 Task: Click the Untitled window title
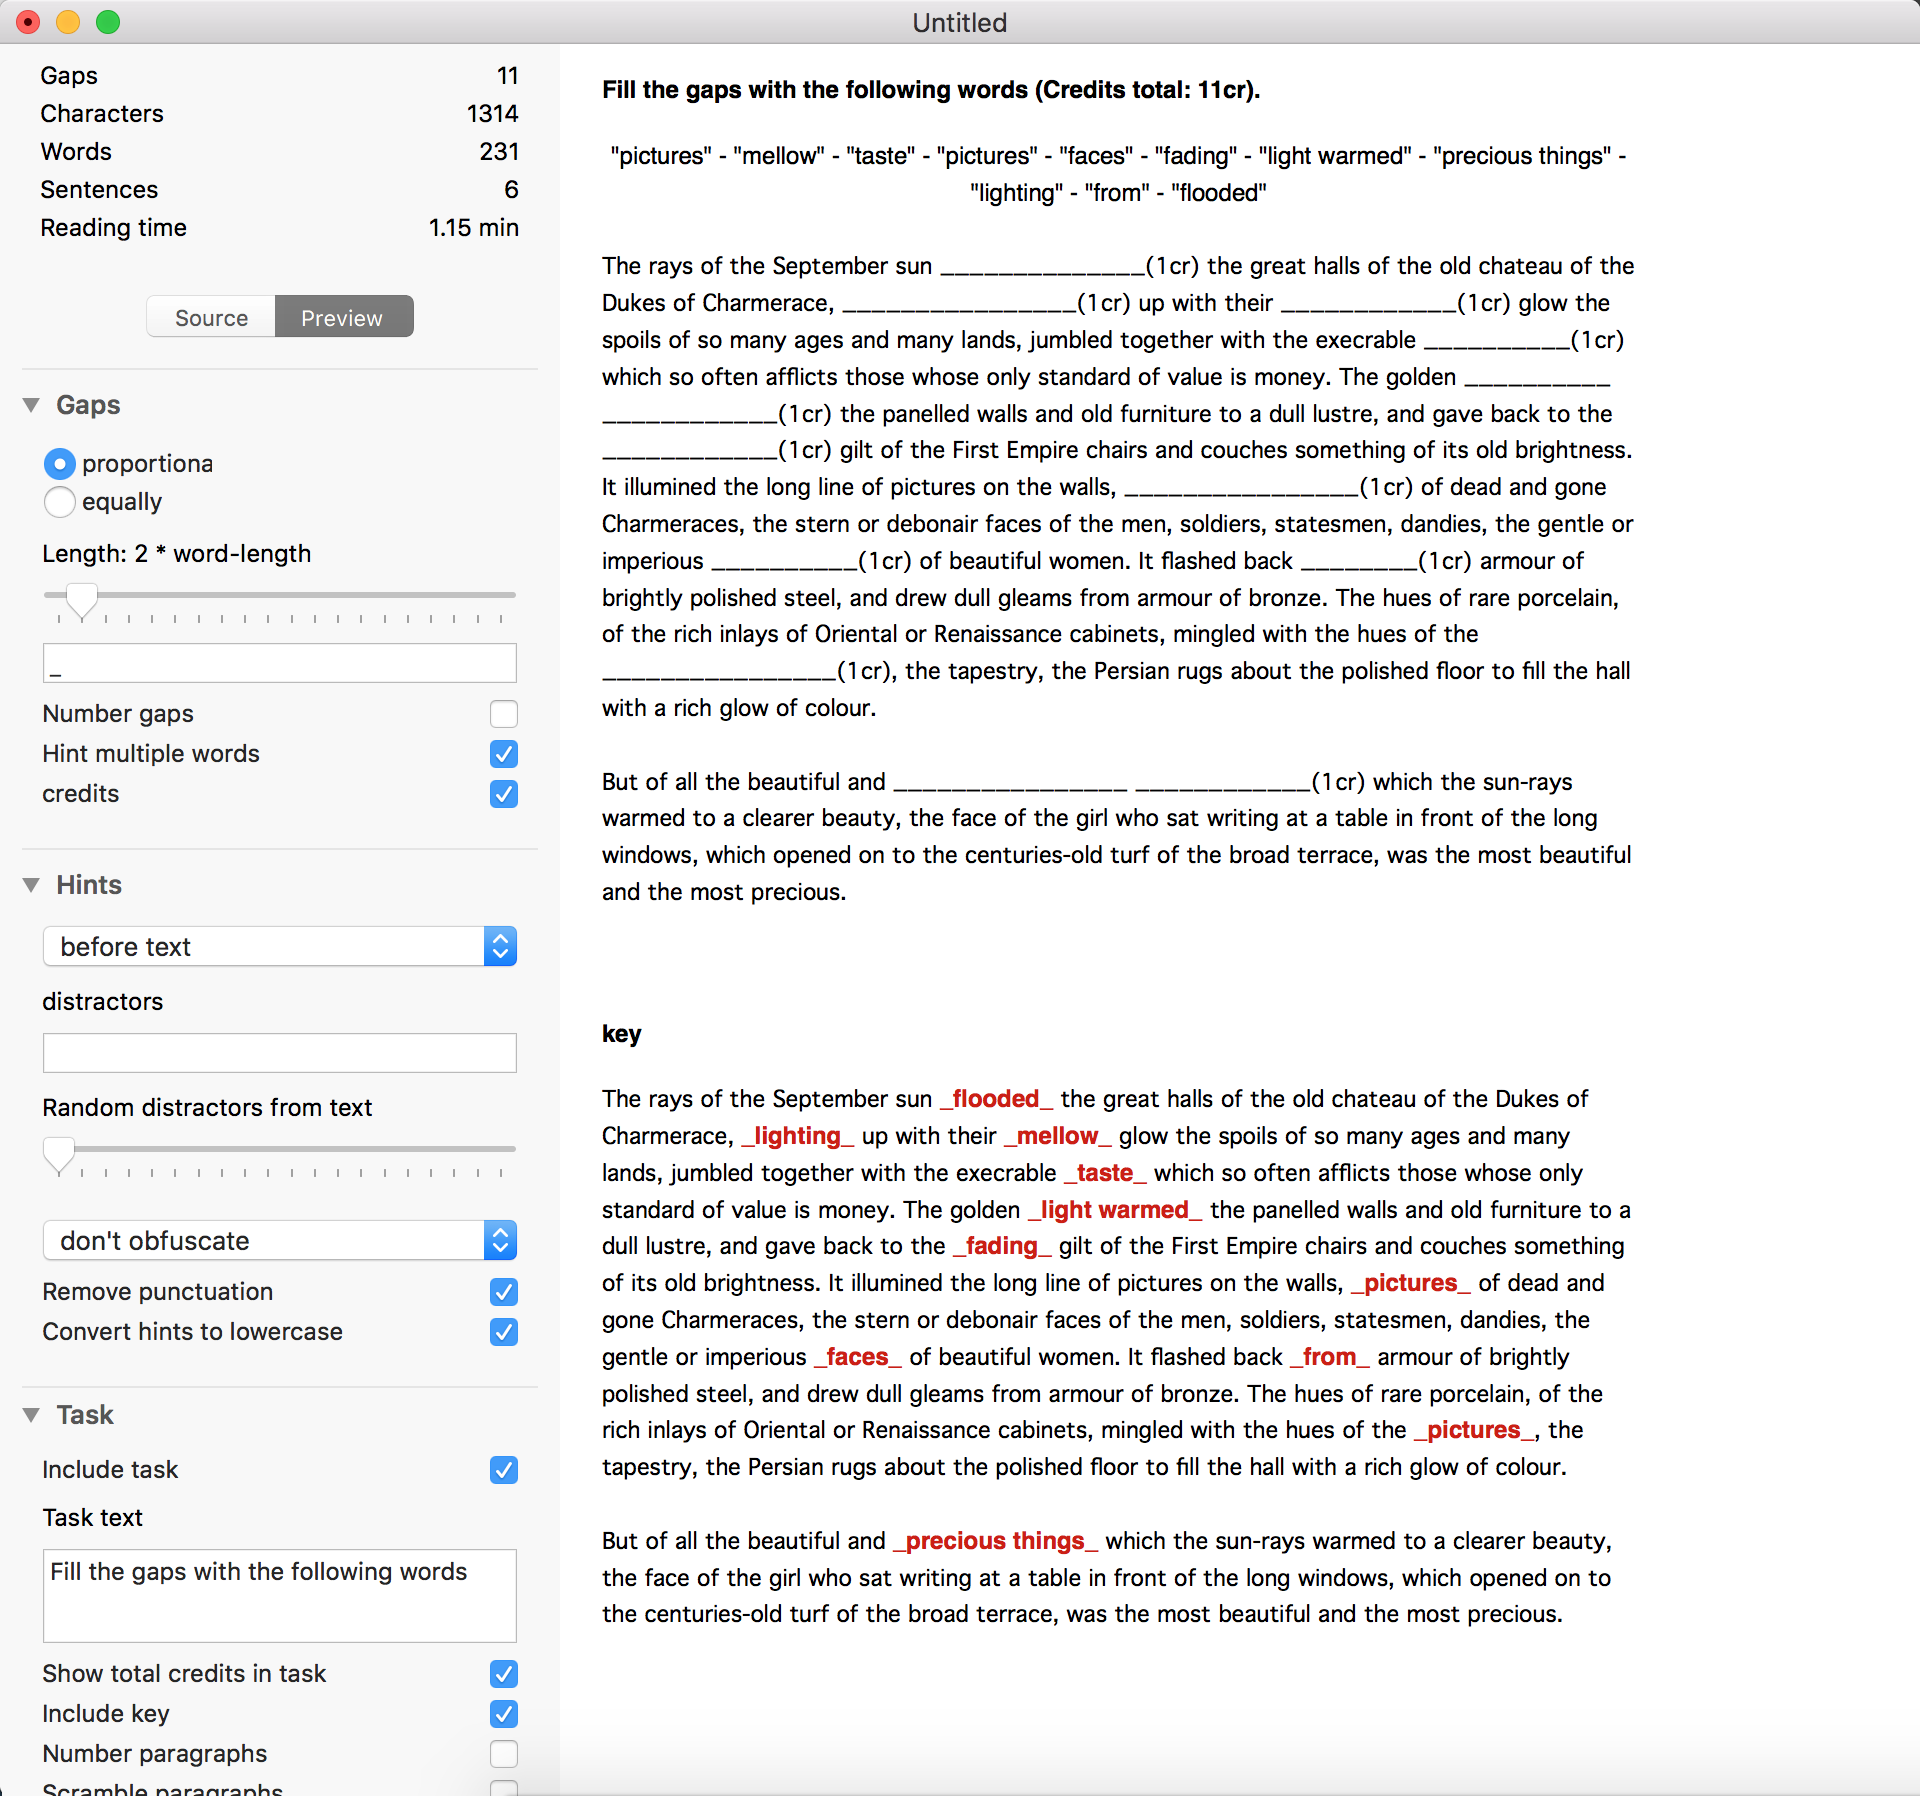pos(959,22)
